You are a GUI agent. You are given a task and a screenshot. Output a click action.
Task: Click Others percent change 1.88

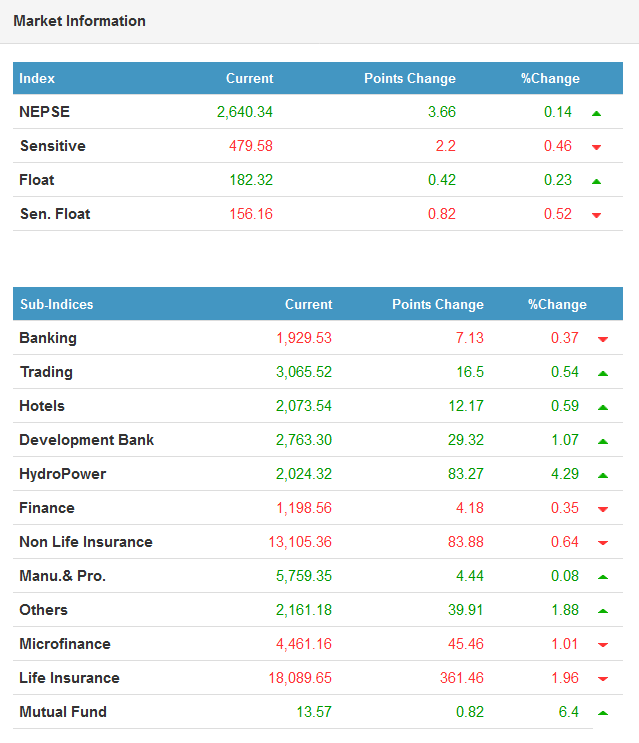565,610
